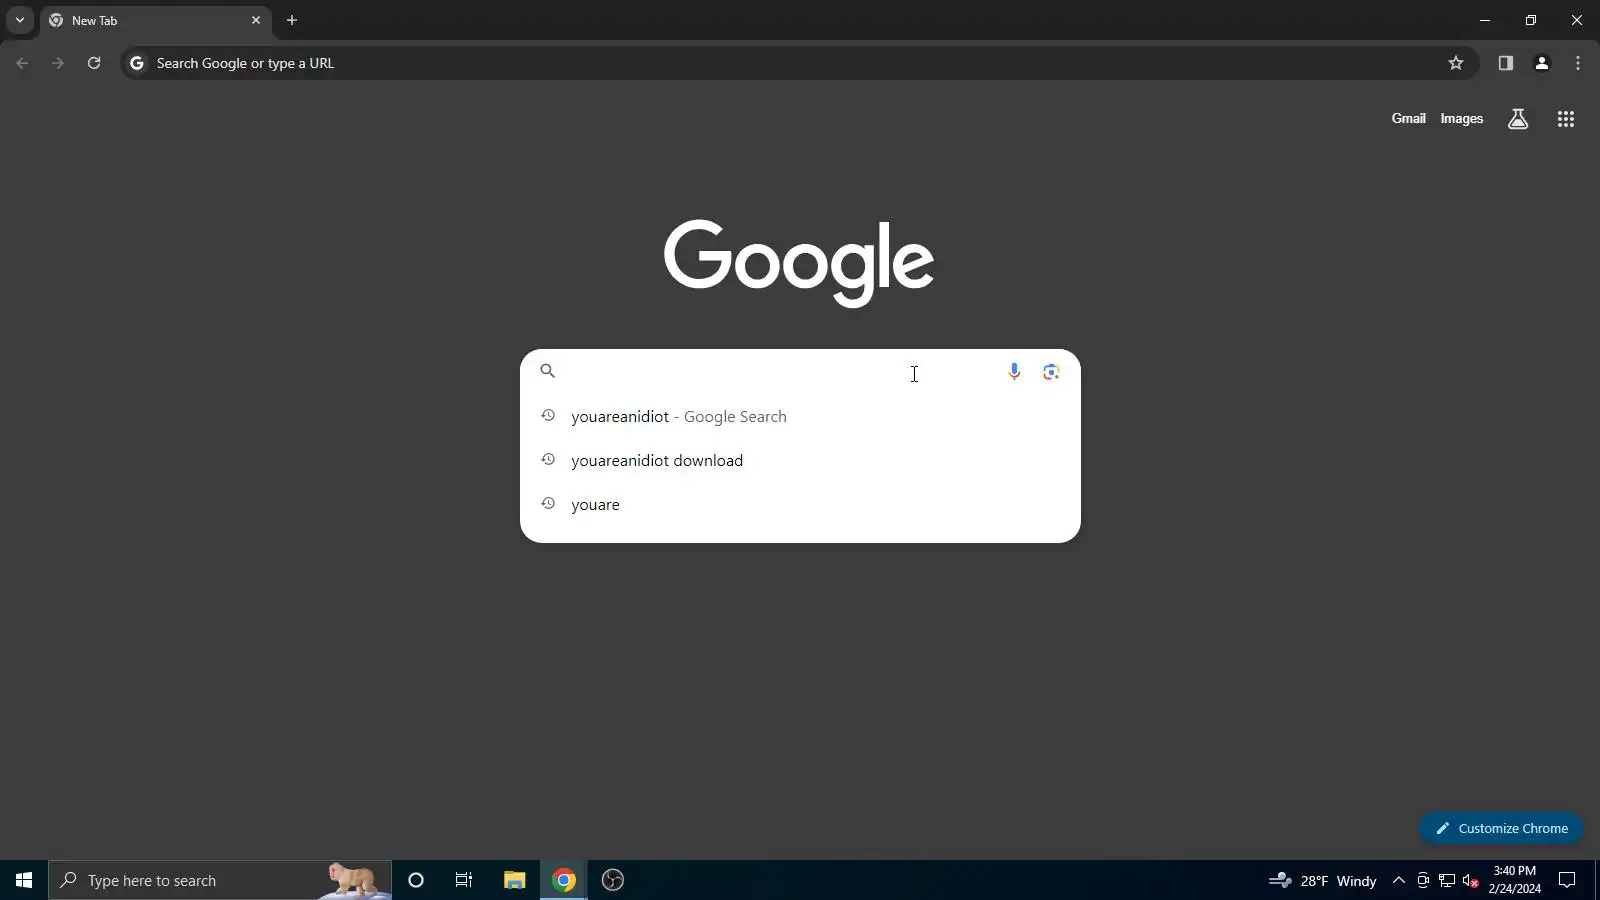Open the weather widget 28°F Windy
Image resolution: width=1600 pixels, height=900 pixels.
[x=1322, y=880]
